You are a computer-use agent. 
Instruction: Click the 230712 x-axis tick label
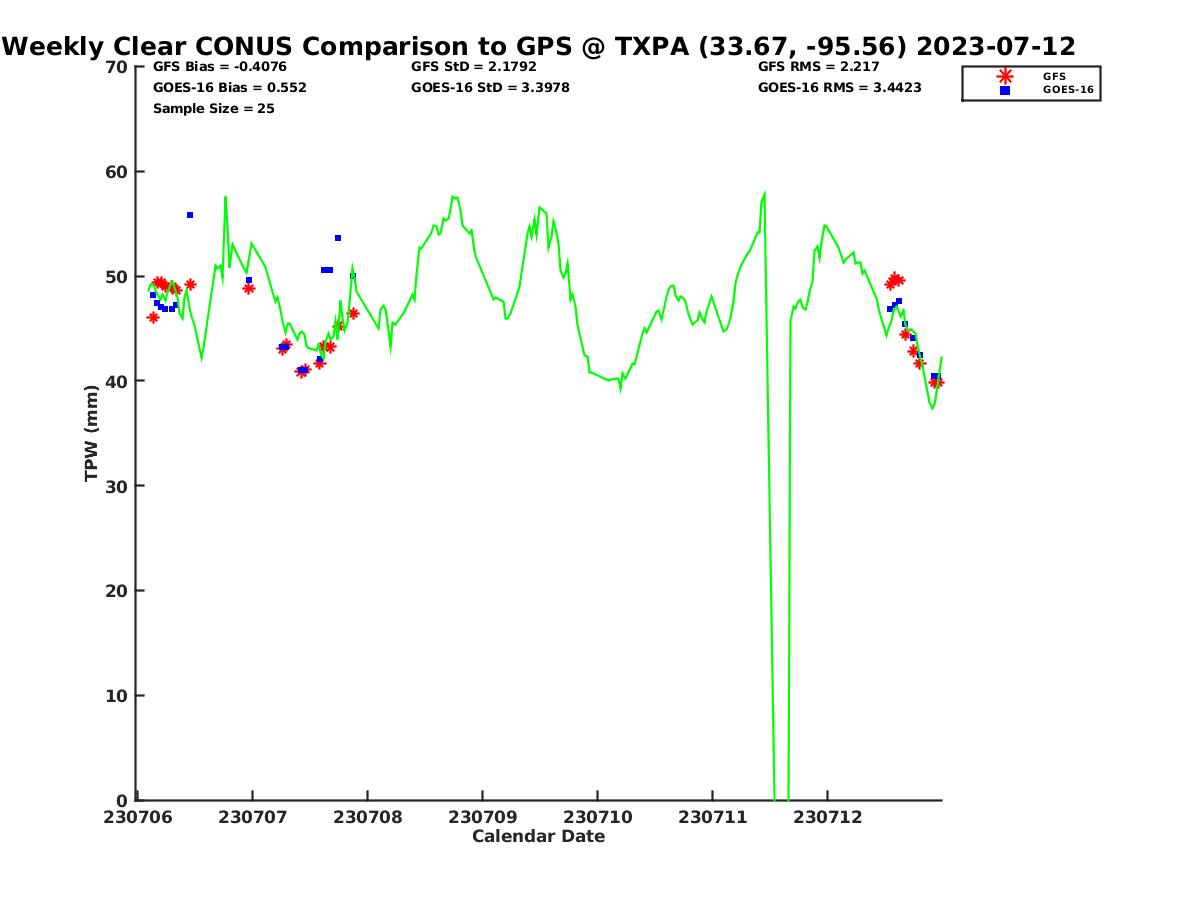[828, 817]
